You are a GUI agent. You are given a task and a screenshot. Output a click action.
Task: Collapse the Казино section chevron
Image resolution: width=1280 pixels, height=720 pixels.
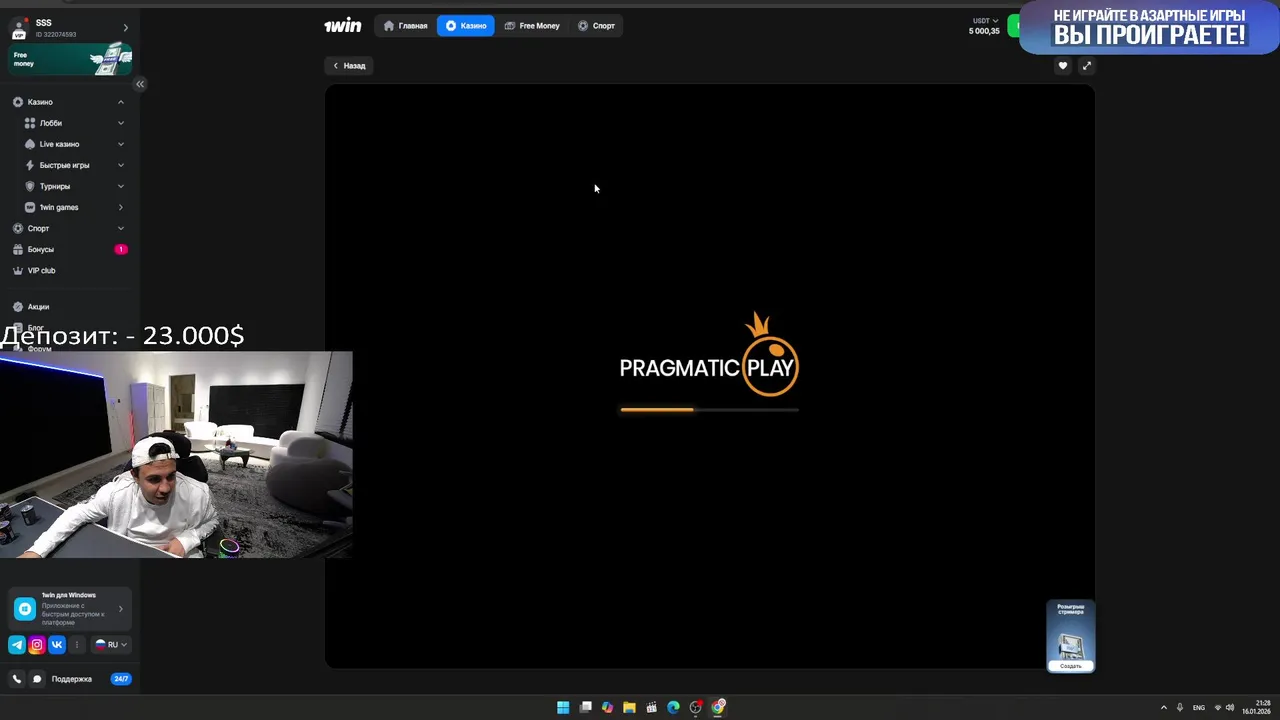[x=121, y=102]
